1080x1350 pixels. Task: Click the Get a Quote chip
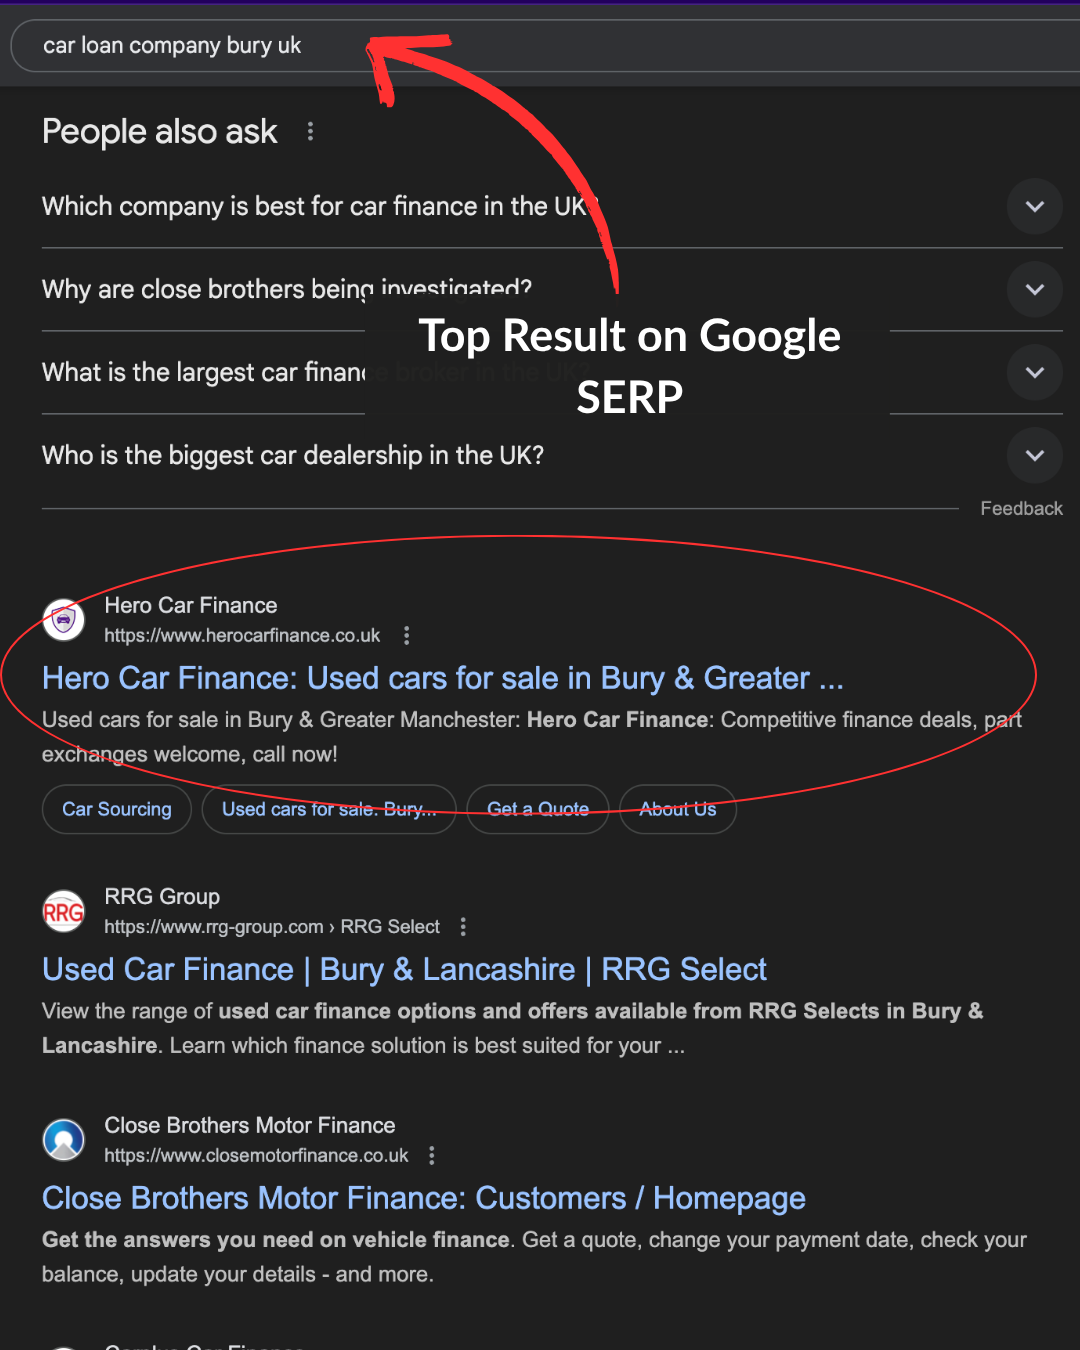tap(538, 809)
